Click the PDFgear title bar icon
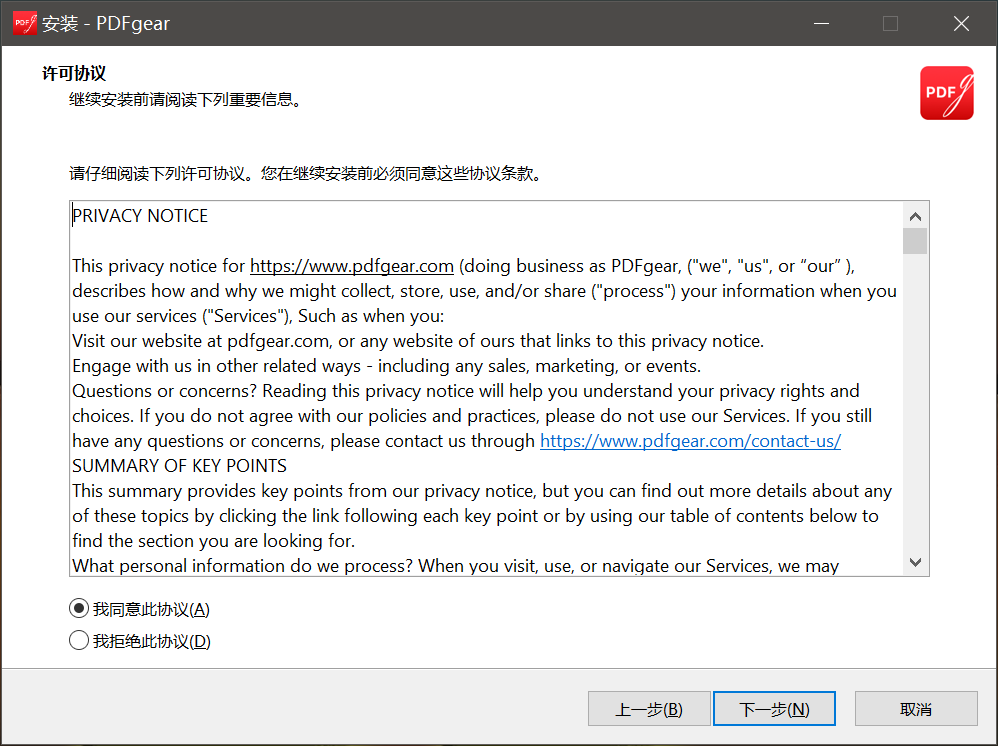998x746 pixels. coord(25,24)
